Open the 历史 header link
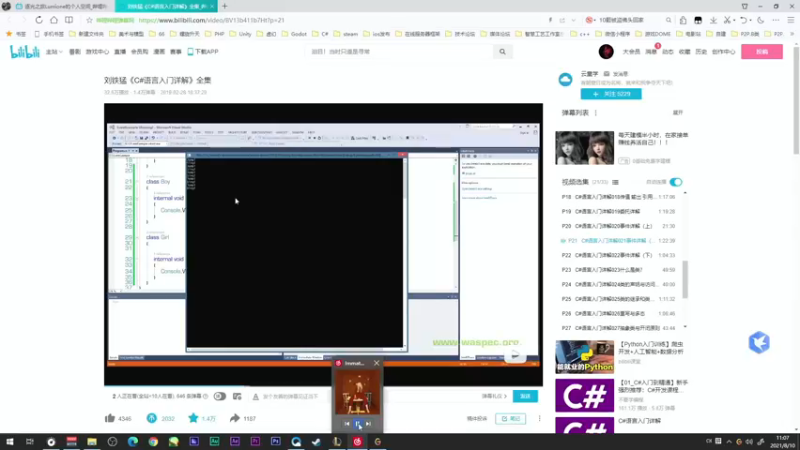 click(701, 52)
